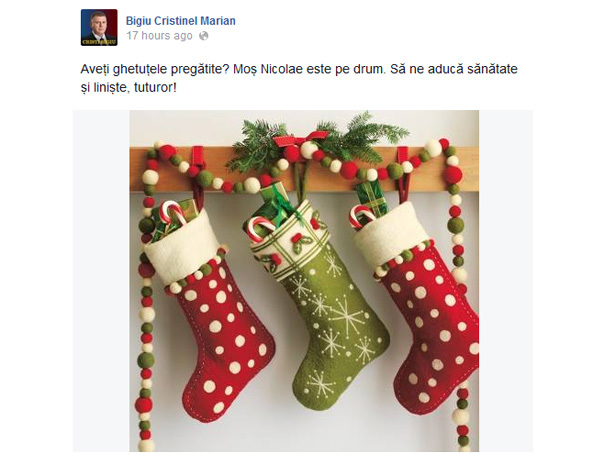Click the candy cane in the right stocking
The width and height of the screenshot is (604, 454).
[362, 216]
